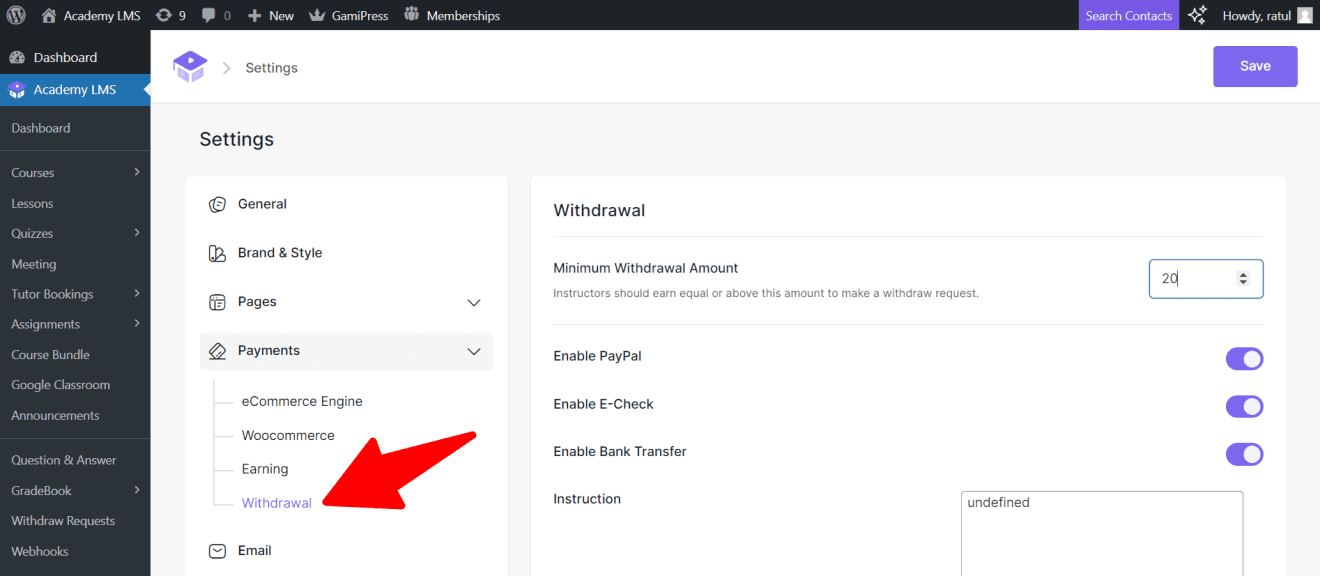
Task: Expand the Pages settings section
Action: click(473, 302)
